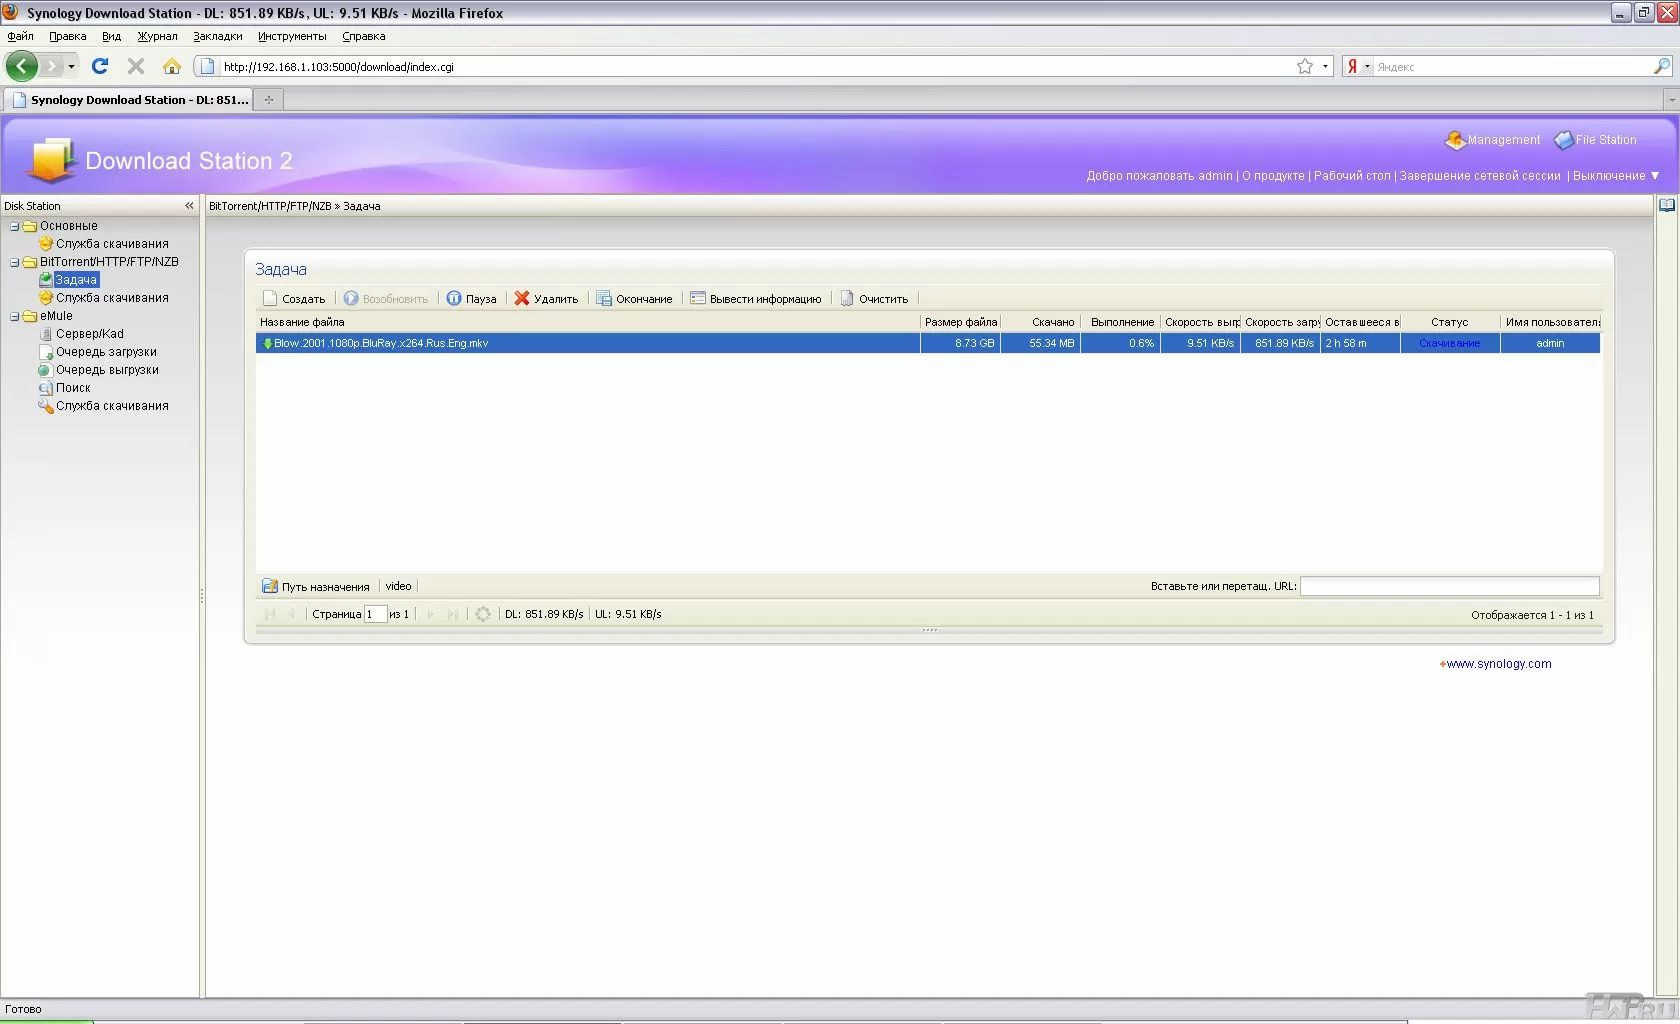The width and height of the screenshot is (1680, 1024).
Task: Collapse the Основные tree folder
Action: click(x=15, y=226)
